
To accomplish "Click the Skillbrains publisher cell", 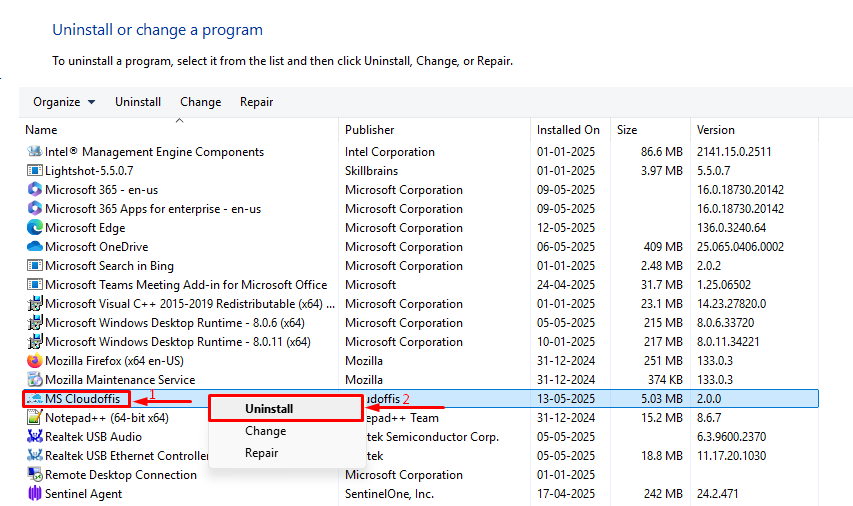I will coord(371,171).
